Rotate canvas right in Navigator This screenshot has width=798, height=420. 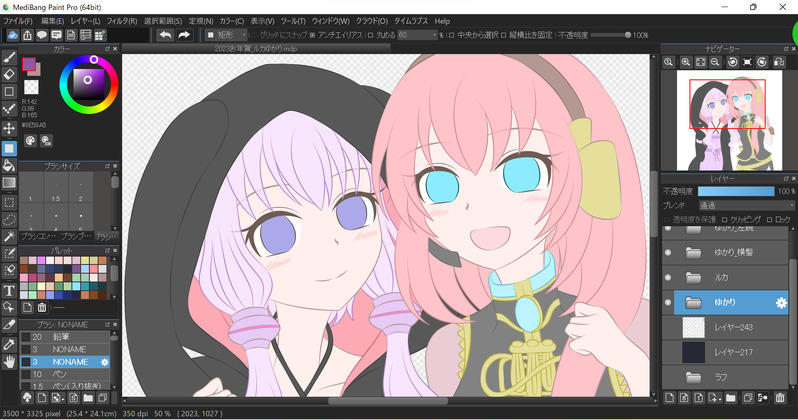tap(762, 62)
